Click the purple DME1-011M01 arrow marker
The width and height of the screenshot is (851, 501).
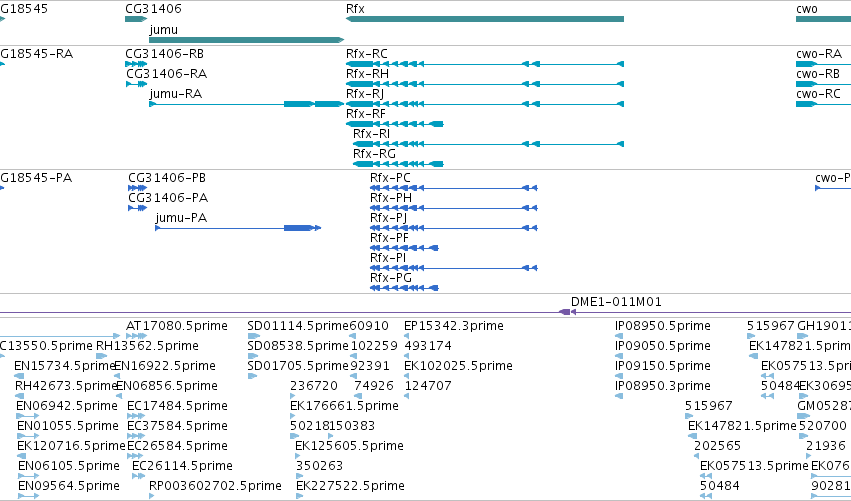click(x=567, y=312)
